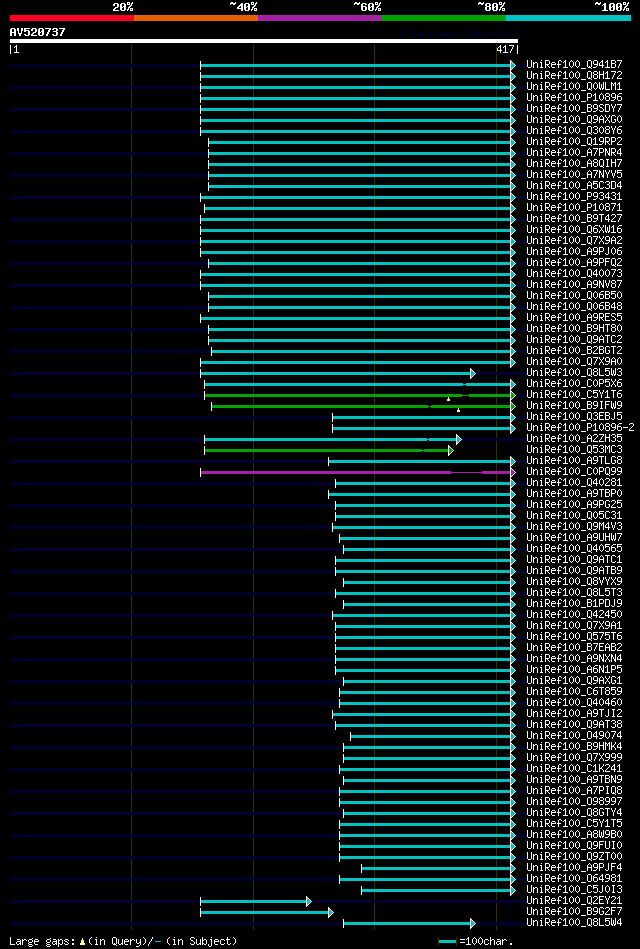Click the UniRef100_Q9ZT00 label
Screen dimensions: 640x949
(x=574, y=858)
